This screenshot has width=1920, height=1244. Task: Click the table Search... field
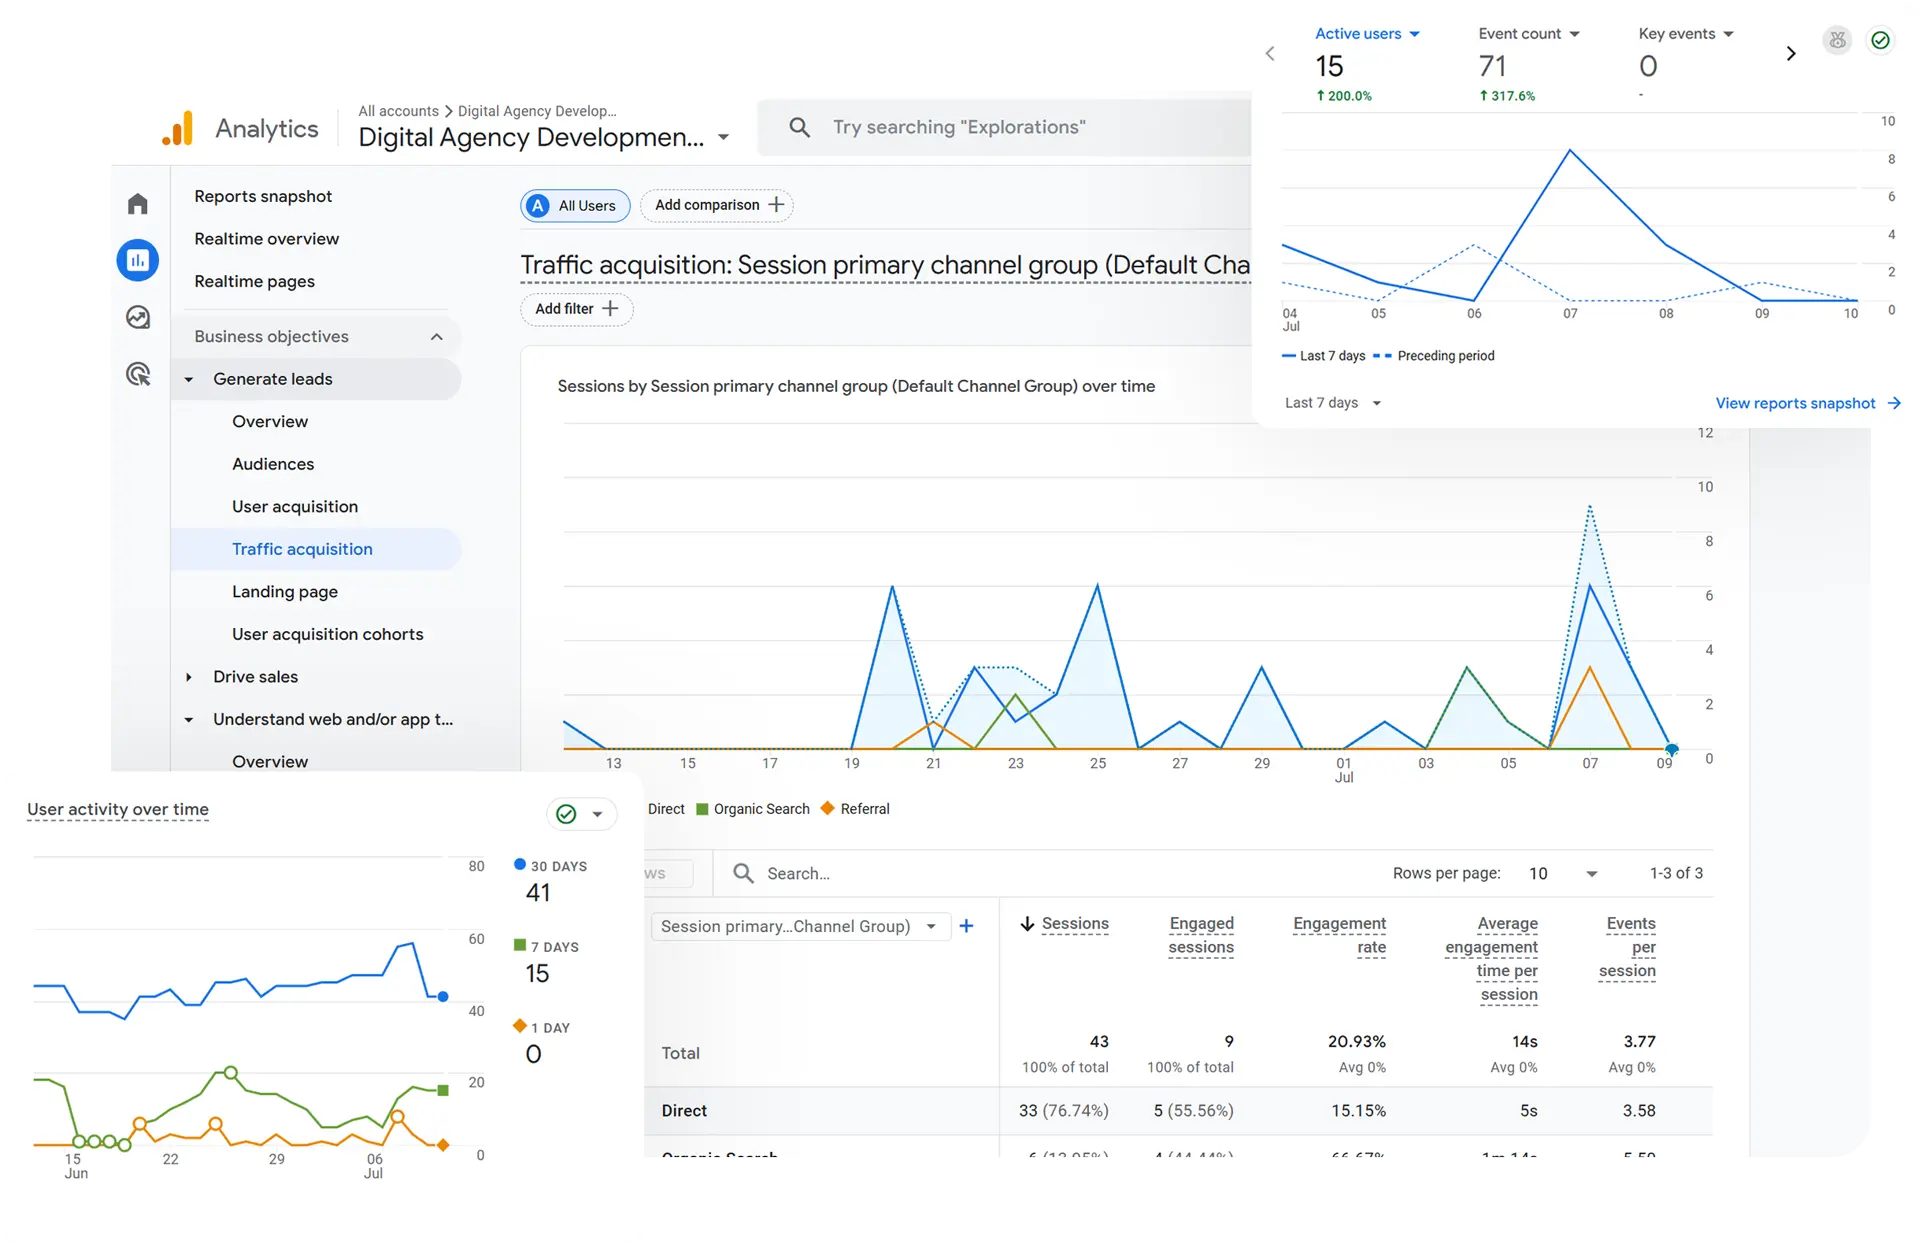(x=798, y=873)
